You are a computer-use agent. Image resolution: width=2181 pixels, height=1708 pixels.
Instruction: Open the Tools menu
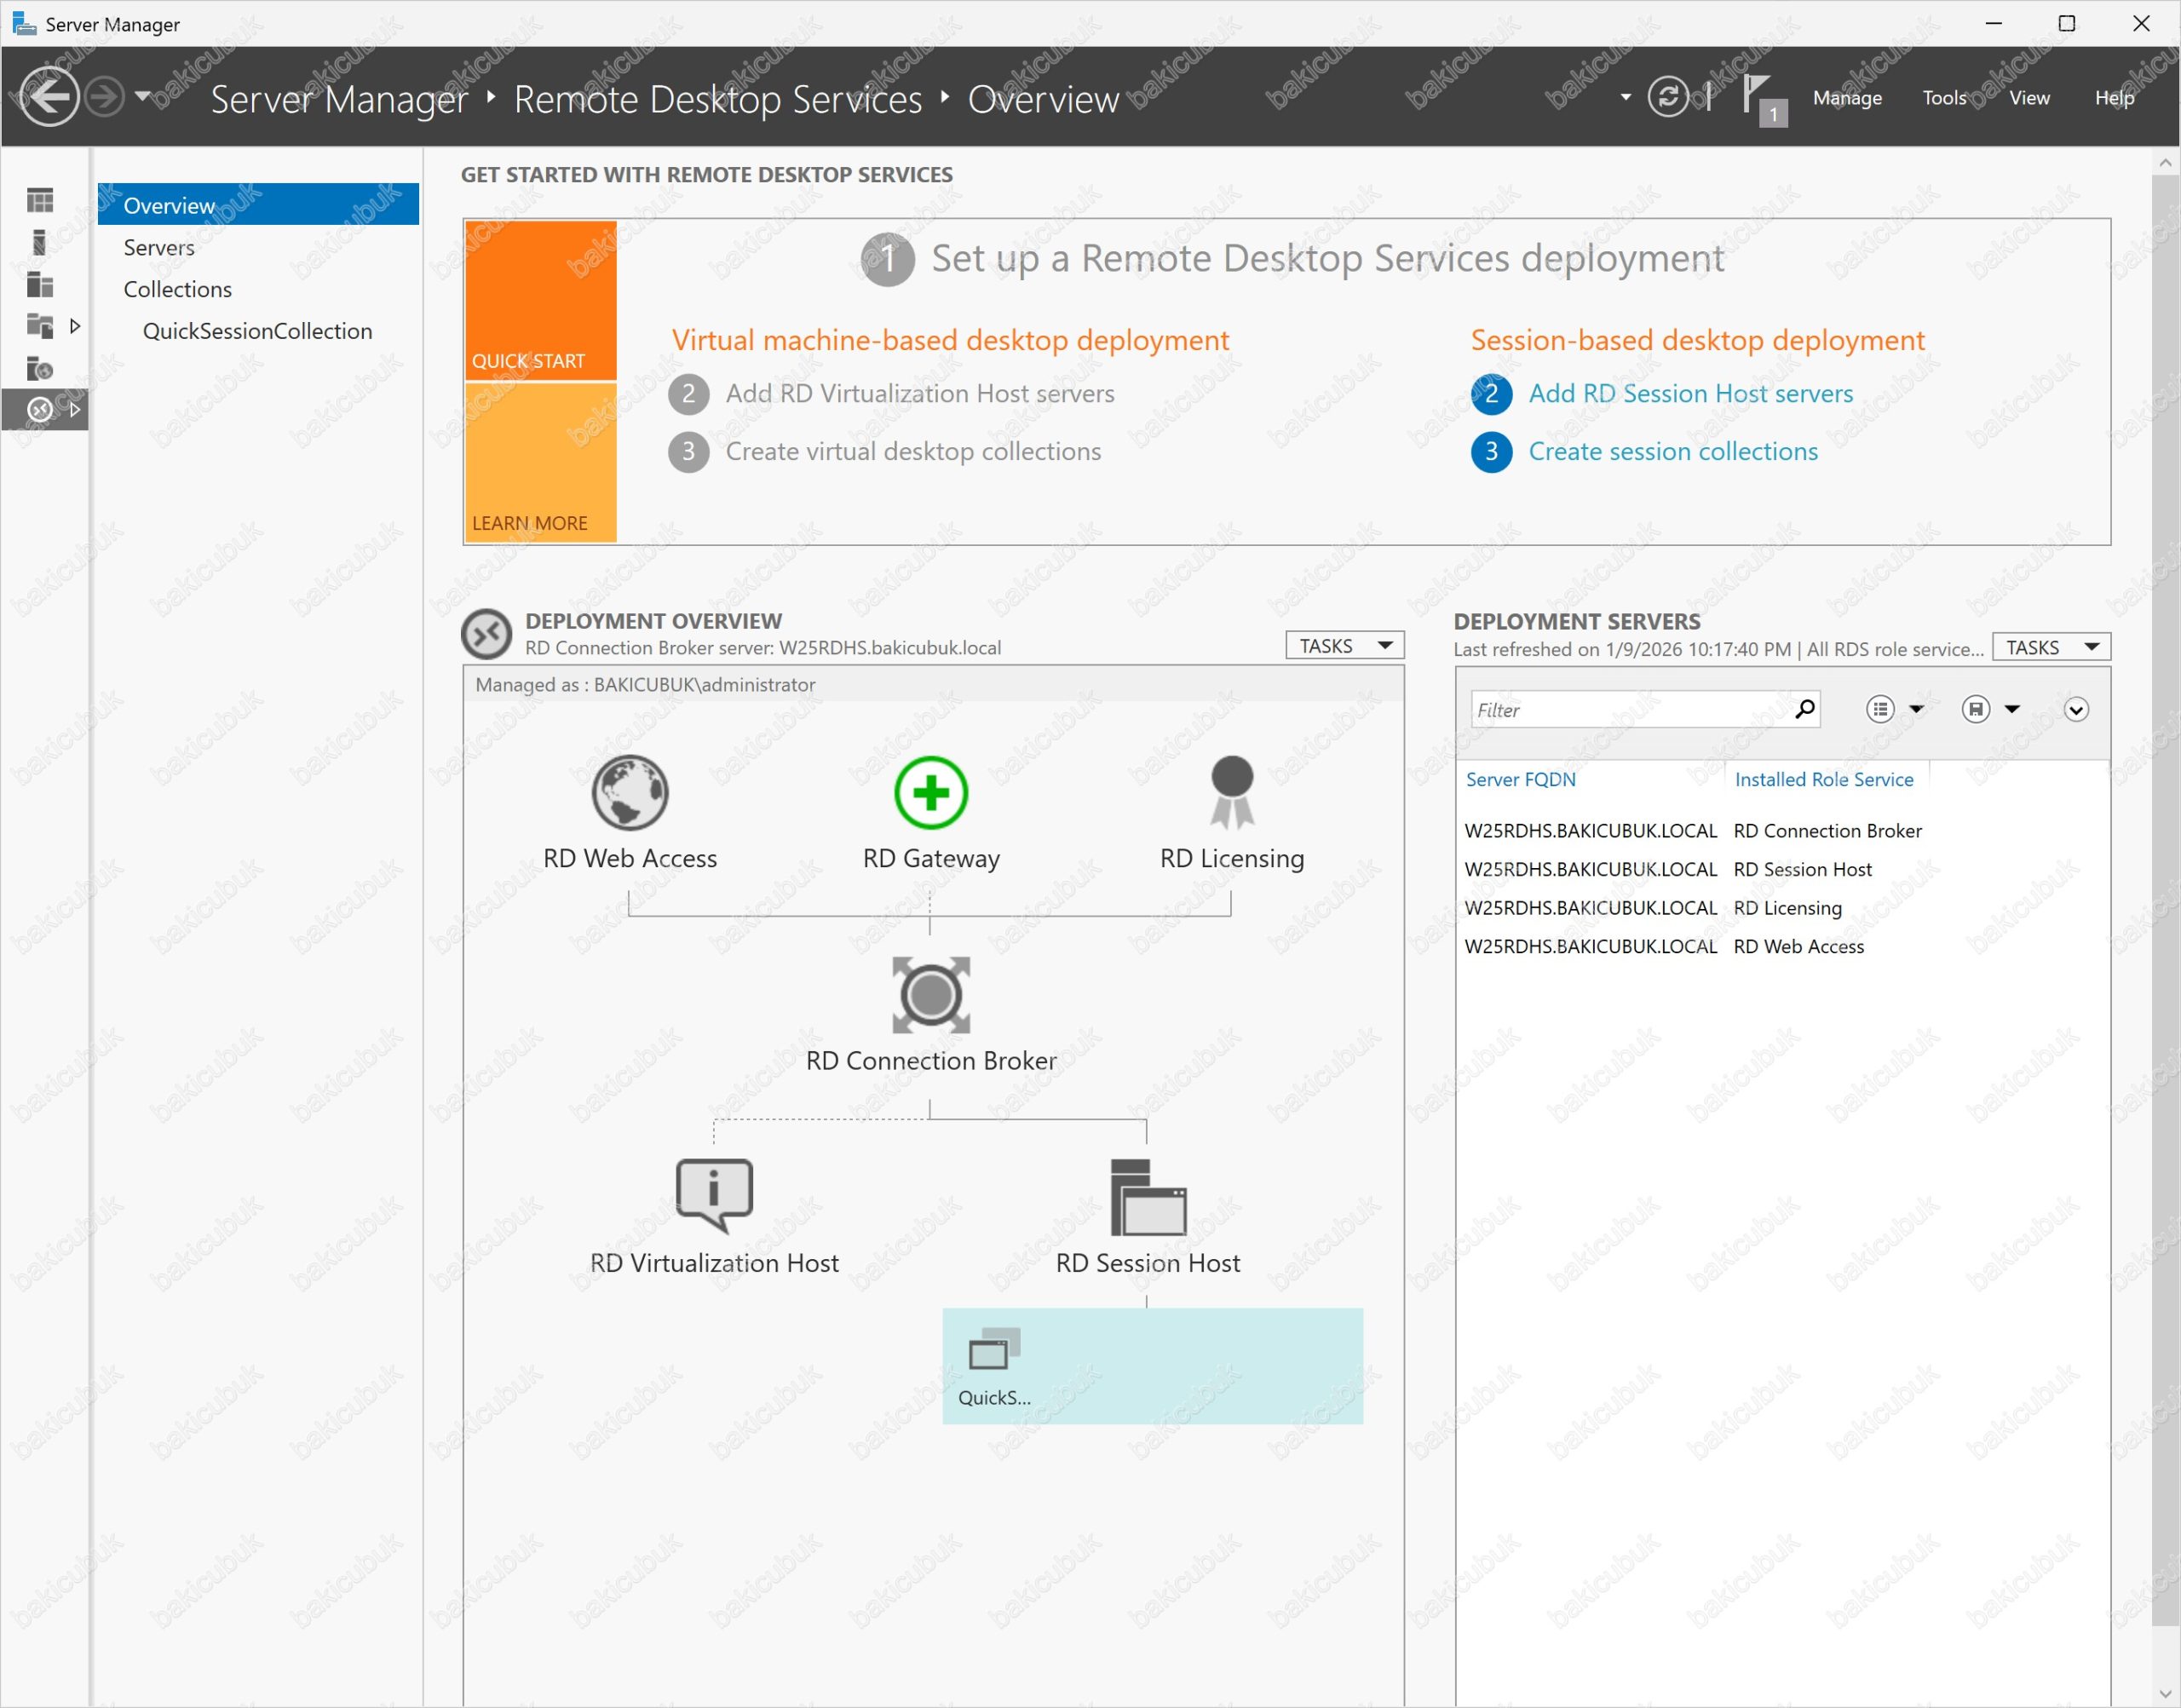pyautogui.click(x=1944, y=98)
